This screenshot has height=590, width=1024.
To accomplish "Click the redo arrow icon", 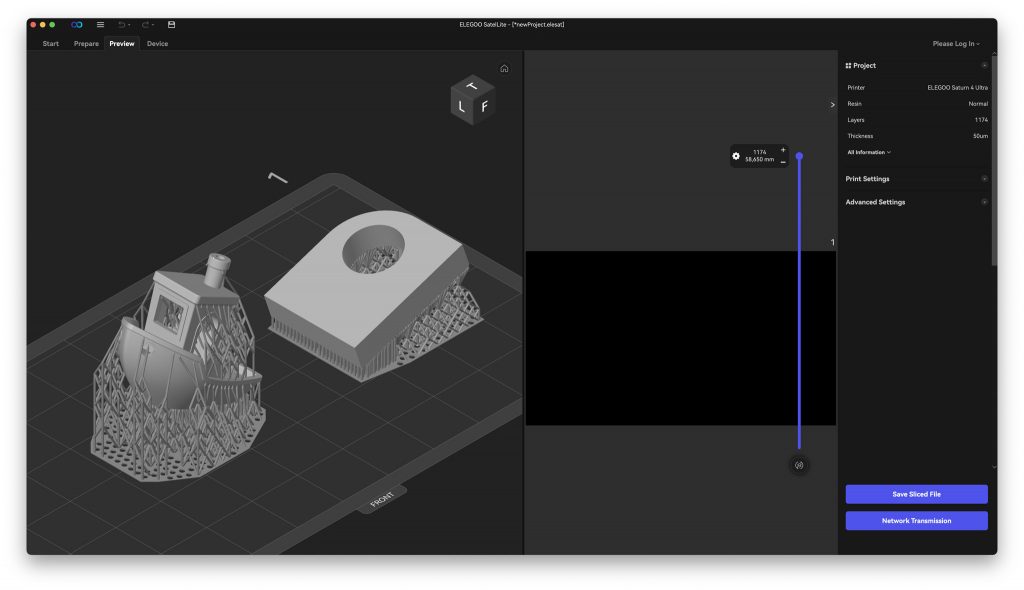I will pyautogui.click(x=145, y=24).
